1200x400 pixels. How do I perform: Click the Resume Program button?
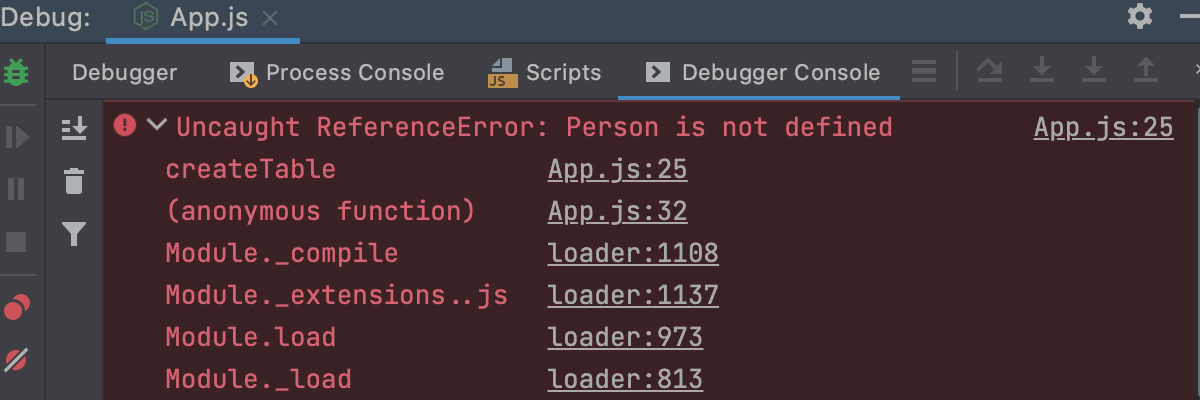click(x=17, y=137)
